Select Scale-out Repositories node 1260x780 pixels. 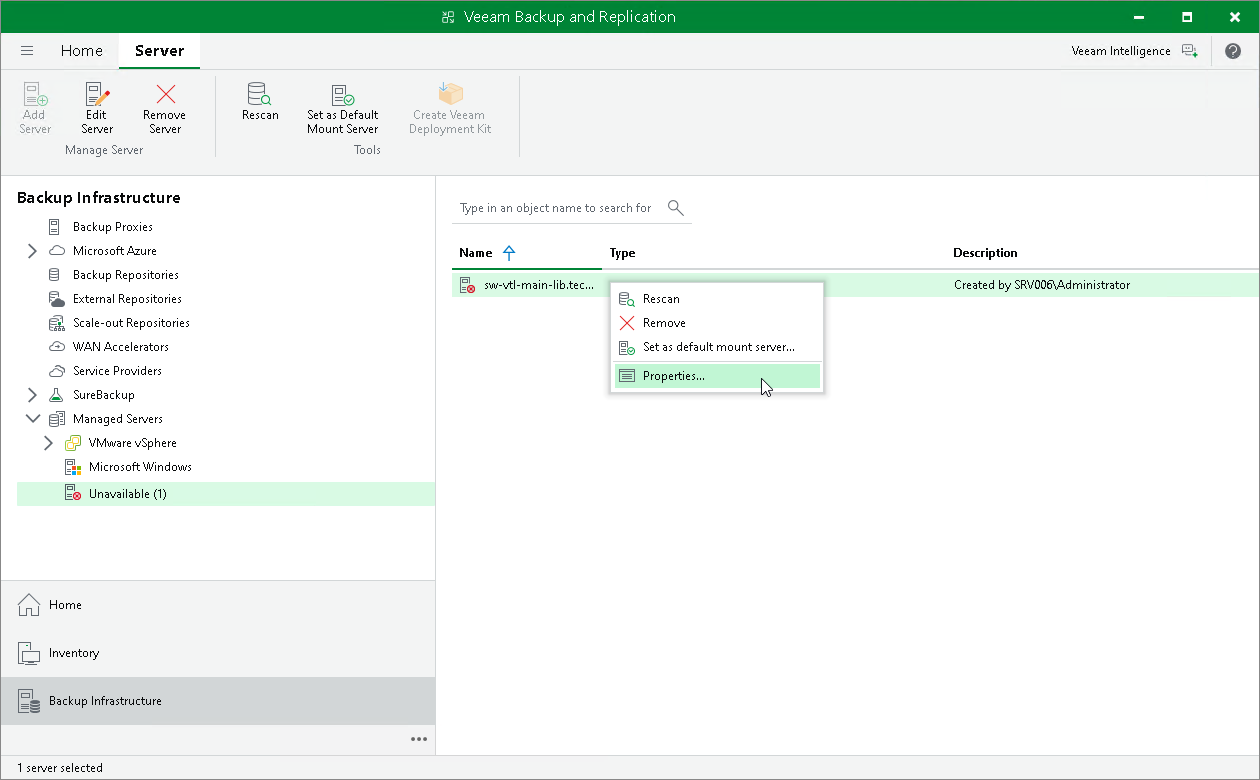[x=131, y=323]
